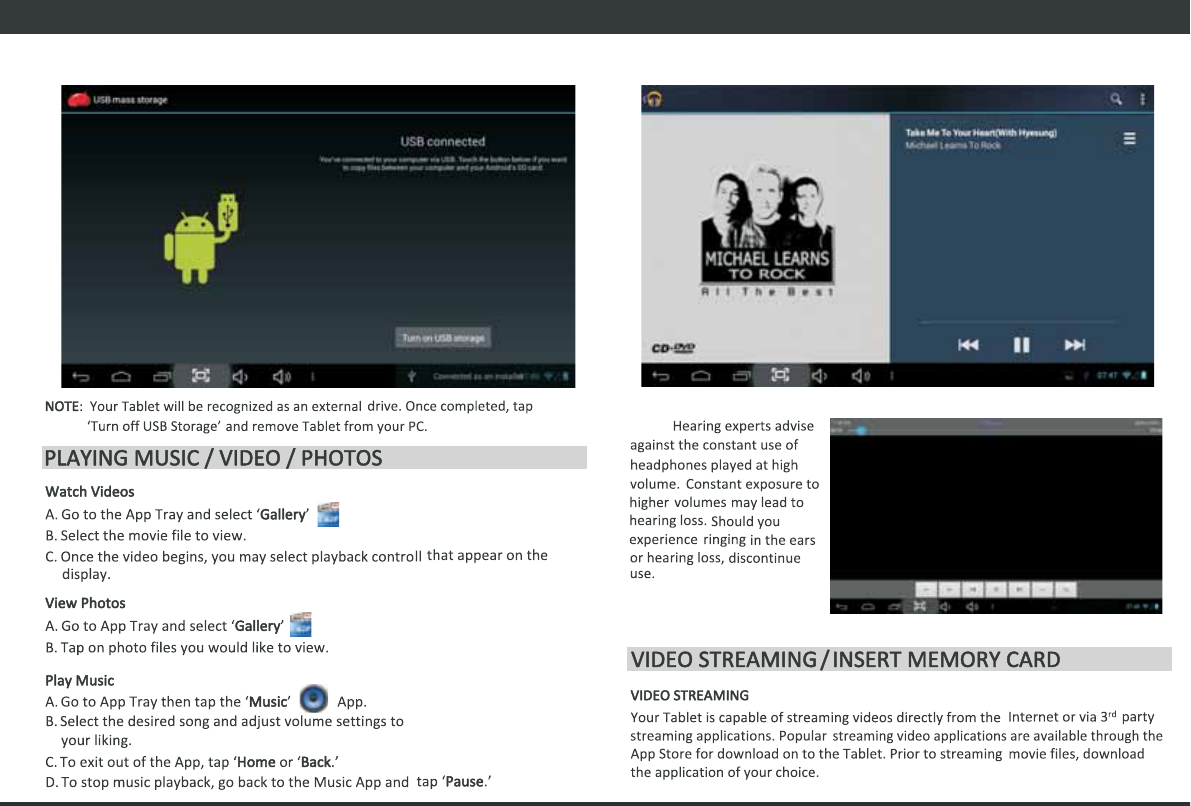Open recent apps in the USB screenshot nav bar
The image size is (1191, 806).
click(x=162, y=376)
